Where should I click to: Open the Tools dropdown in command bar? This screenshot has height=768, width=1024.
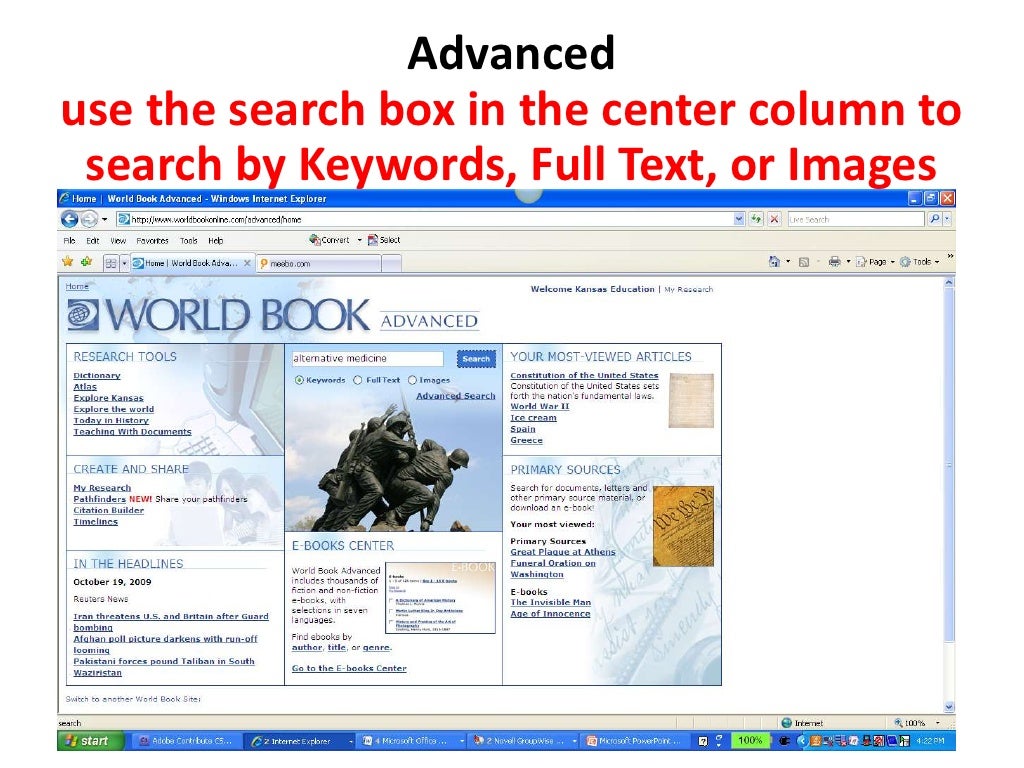click(920, 262)
